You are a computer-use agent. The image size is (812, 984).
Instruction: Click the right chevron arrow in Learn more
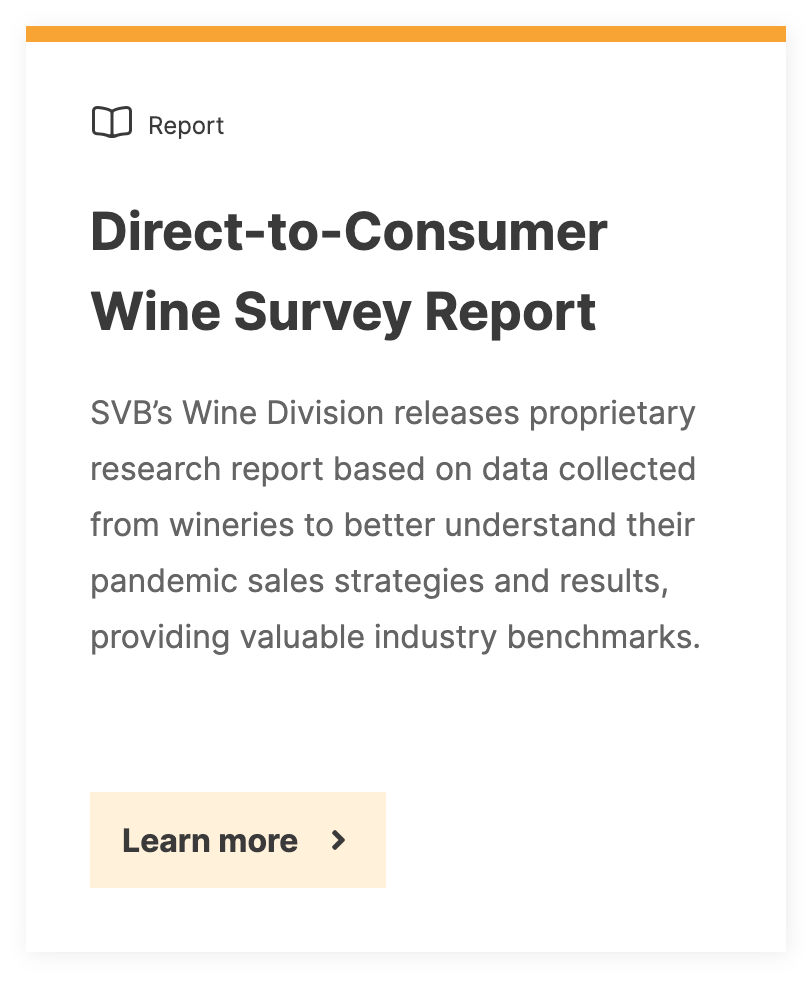[x=338, y=840]
